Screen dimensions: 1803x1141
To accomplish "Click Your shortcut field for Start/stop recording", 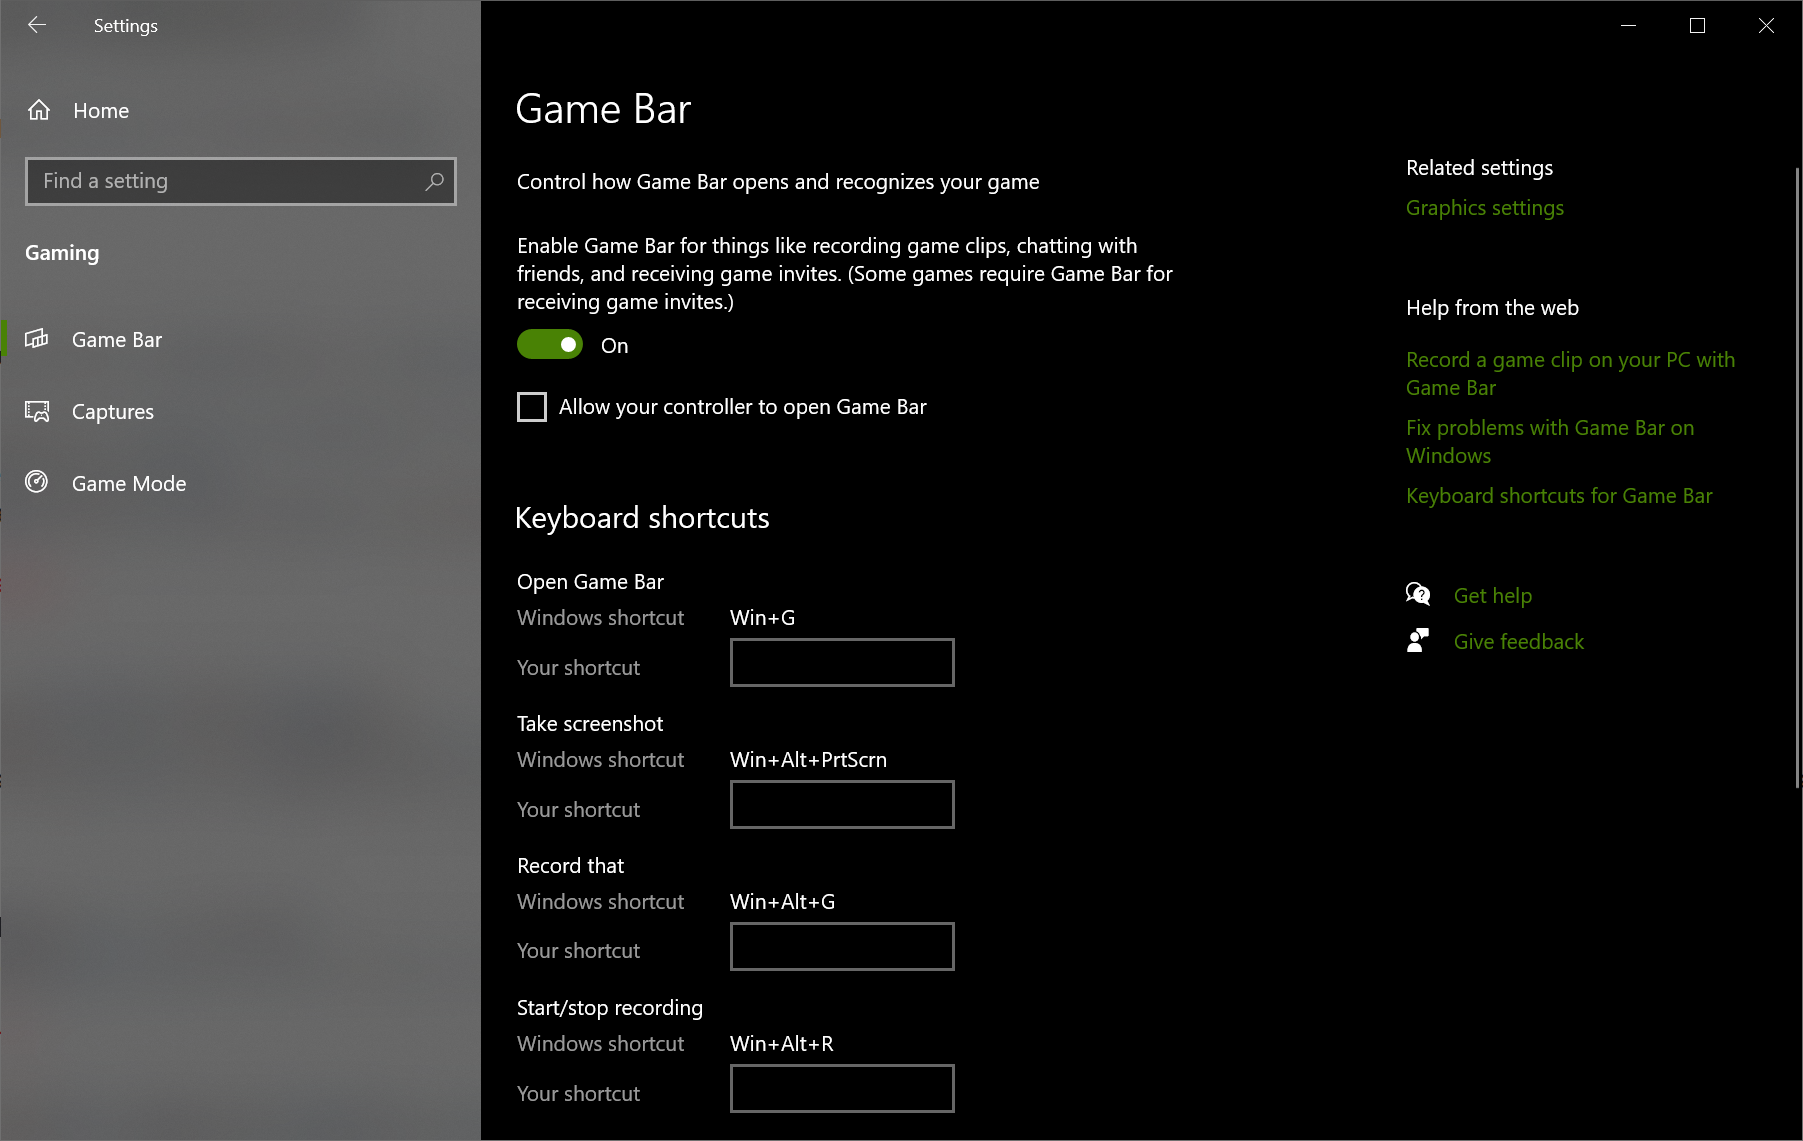I will (842, 1088).
